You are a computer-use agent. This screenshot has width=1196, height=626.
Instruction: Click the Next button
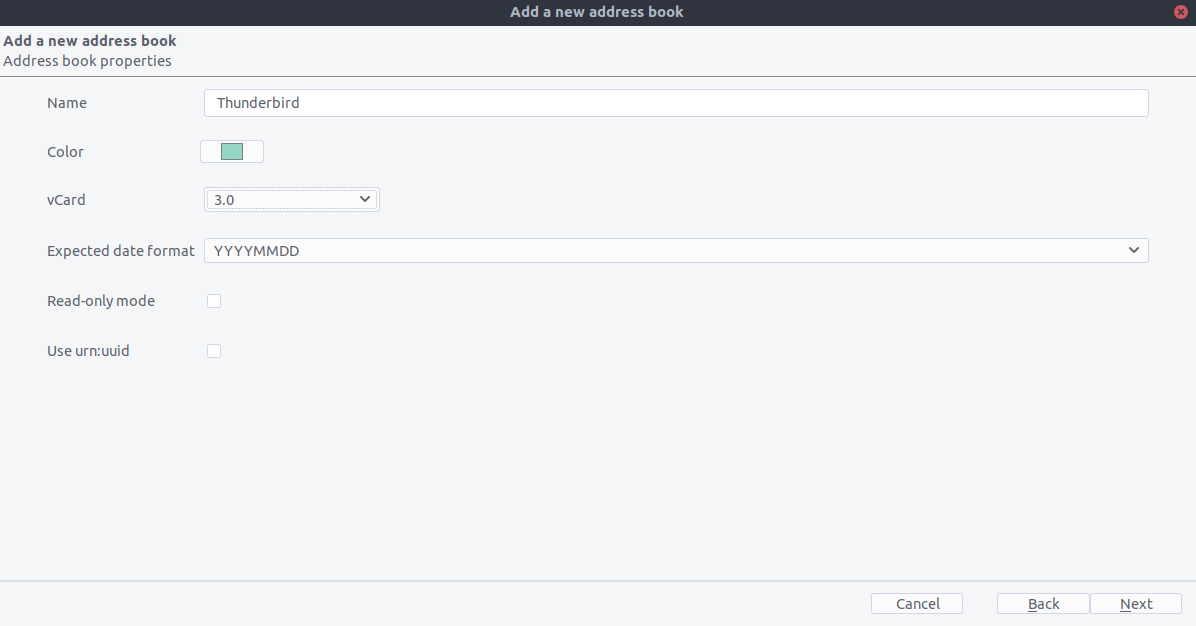[1136, 603]
